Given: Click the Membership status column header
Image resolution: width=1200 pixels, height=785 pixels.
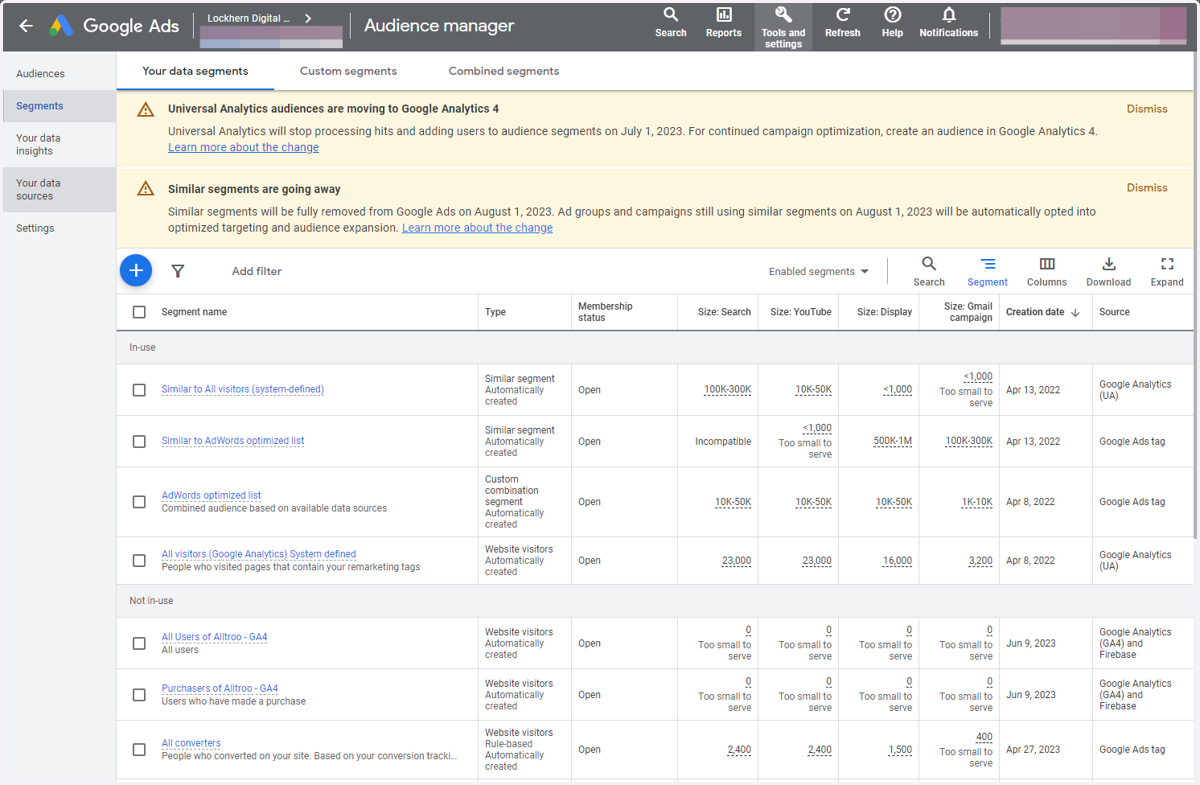Looking at the screenshot, I should click(x=605, y=312).
